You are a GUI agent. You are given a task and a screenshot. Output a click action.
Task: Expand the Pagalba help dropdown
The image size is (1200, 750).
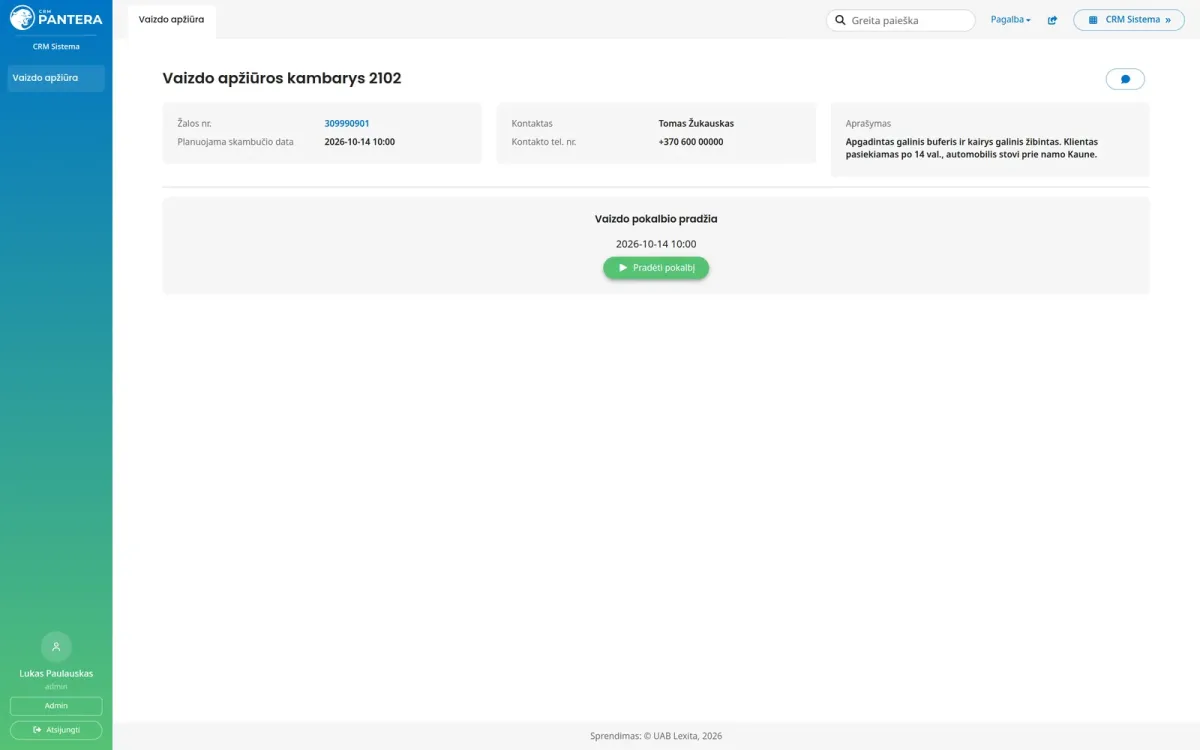[1010, 20]
